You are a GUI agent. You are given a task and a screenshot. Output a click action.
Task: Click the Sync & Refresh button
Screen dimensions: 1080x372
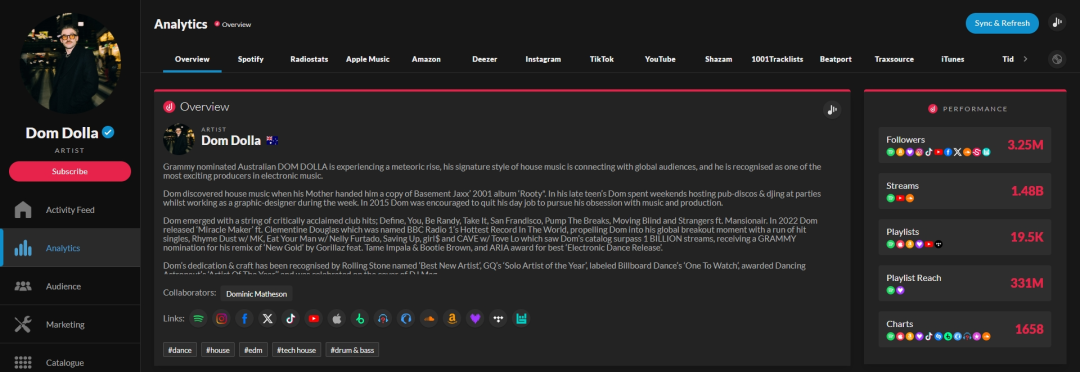(x=1001, y=23)
